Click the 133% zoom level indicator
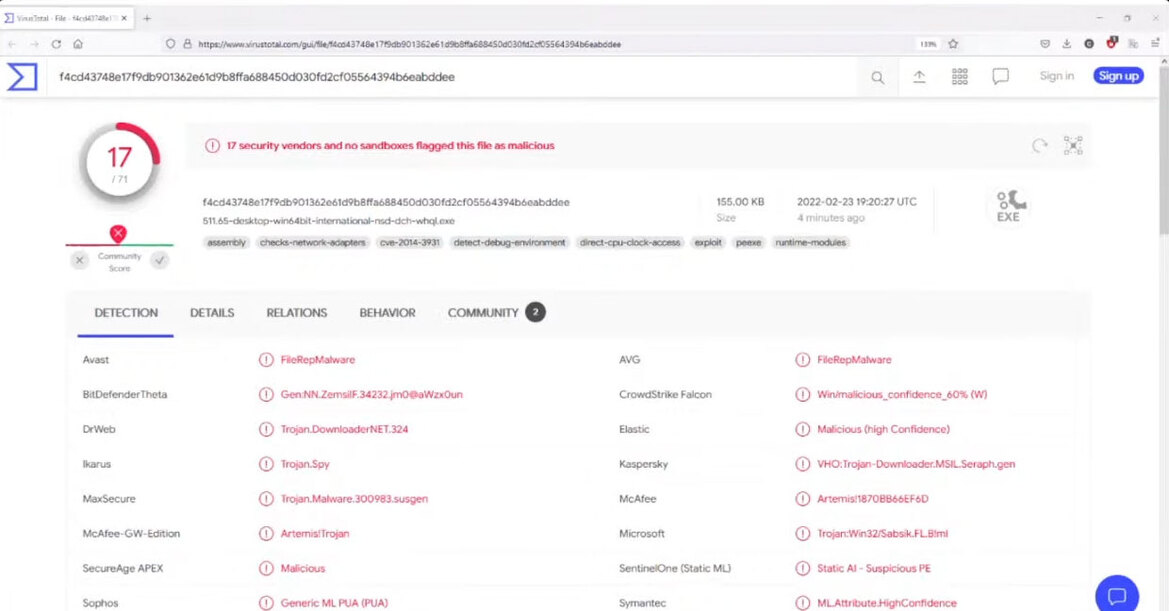The height and width of the screenshot is (611, 1169). [928, 44]
